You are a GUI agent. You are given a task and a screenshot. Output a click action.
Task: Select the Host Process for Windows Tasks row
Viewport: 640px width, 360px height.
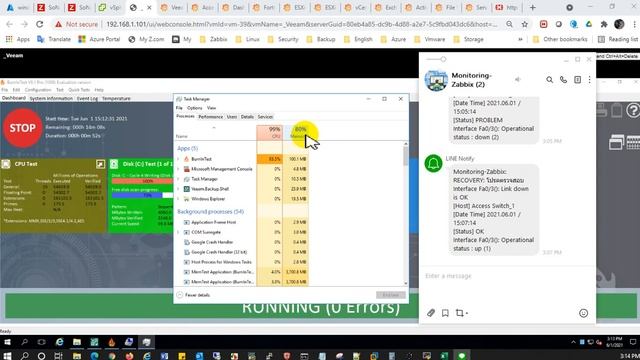[x=221, y=262]
